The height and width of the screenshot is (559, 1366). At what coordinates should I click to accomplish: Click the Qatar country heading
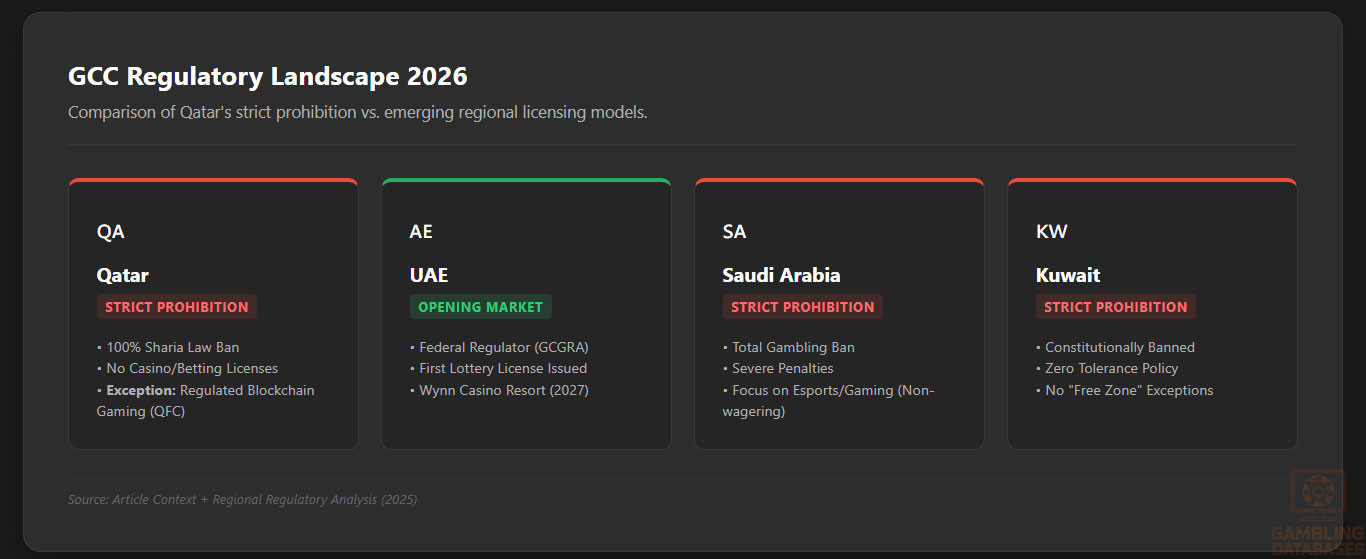pyautogui.click(x=122, y=275)
